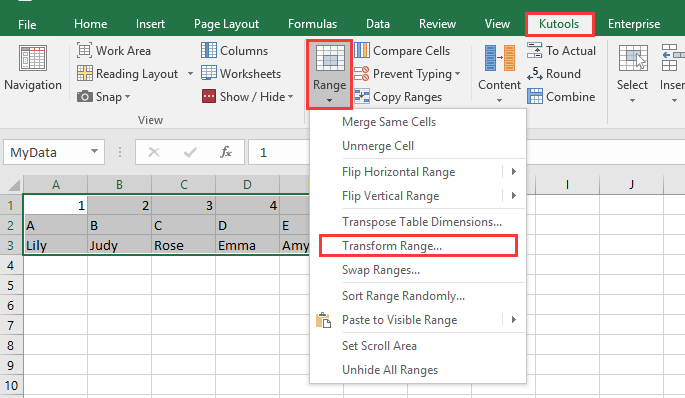685x398 pixels.
Task: Click the Prevent Typing icon
Action: tap(362, 73)
